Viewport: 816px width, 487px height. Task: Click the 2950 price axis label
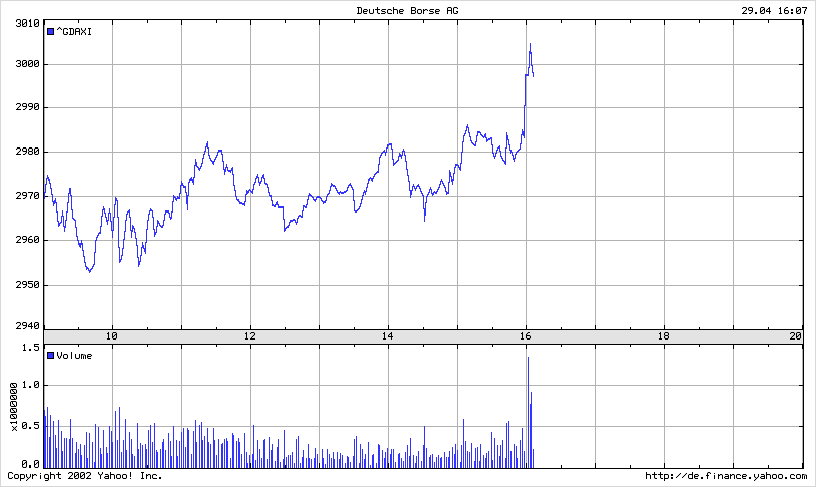point(27,285)
